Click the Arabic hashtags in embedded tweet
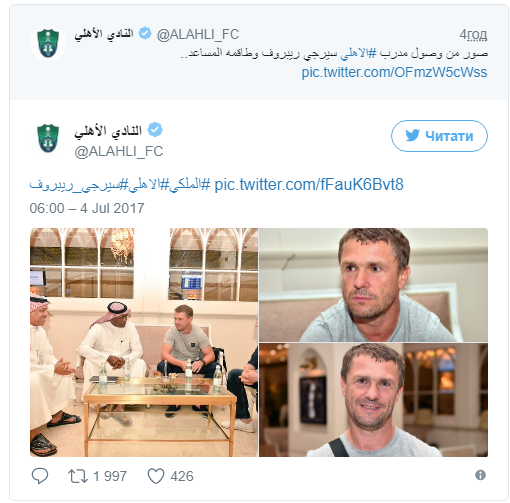The width and height of the screenshot is (510, 503). [x=120, y=184]
